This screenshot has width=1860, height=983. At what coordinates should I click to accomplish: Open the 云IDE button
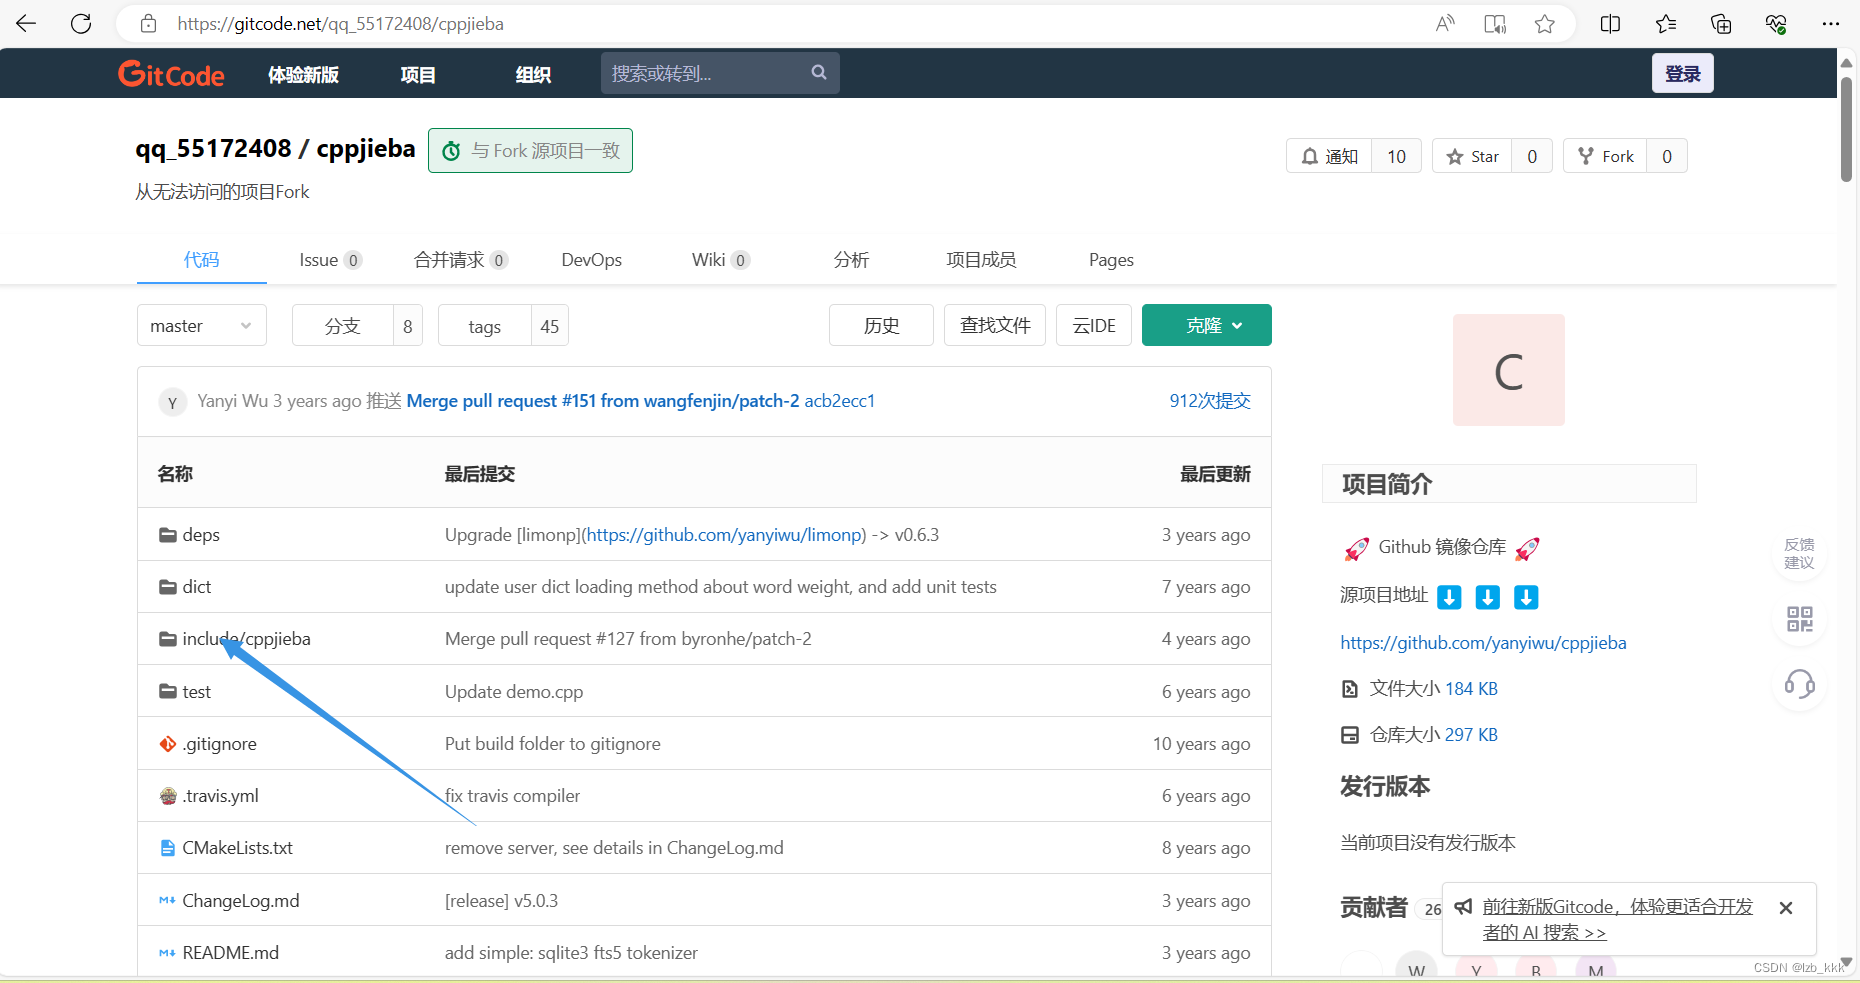coord(1094,325)
